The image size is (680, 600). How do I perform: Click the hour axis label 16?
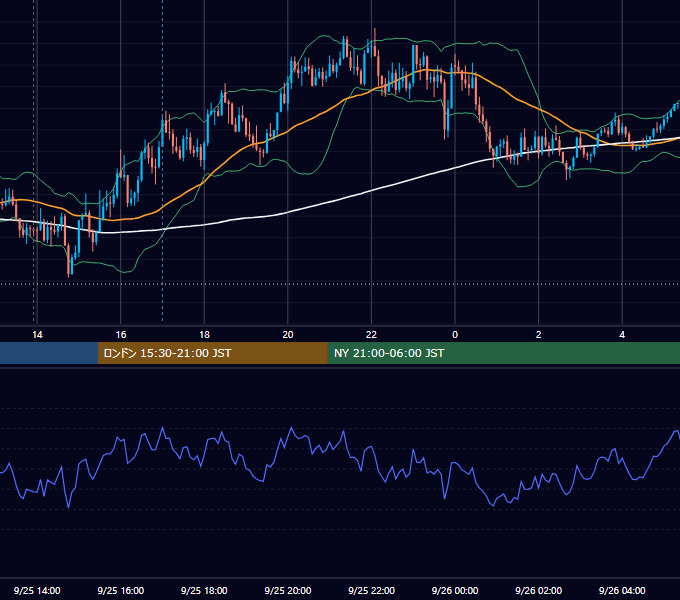(121, 335)
